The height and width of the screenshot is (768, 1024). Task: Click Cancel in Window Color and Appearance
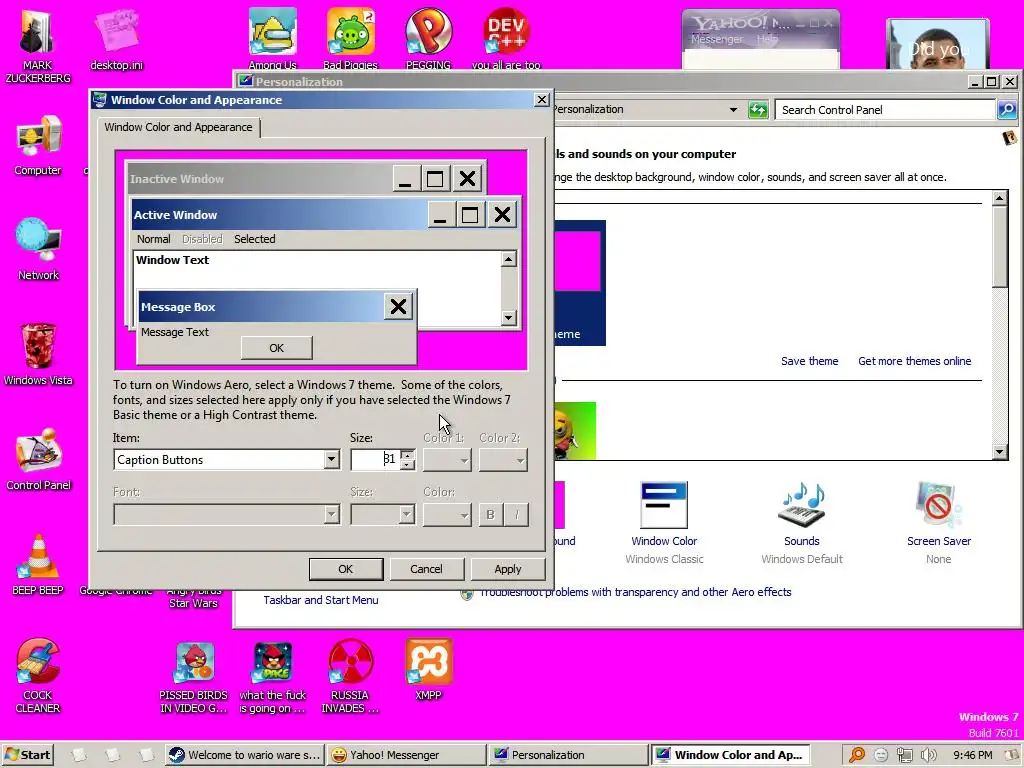[x=426, y=569]
